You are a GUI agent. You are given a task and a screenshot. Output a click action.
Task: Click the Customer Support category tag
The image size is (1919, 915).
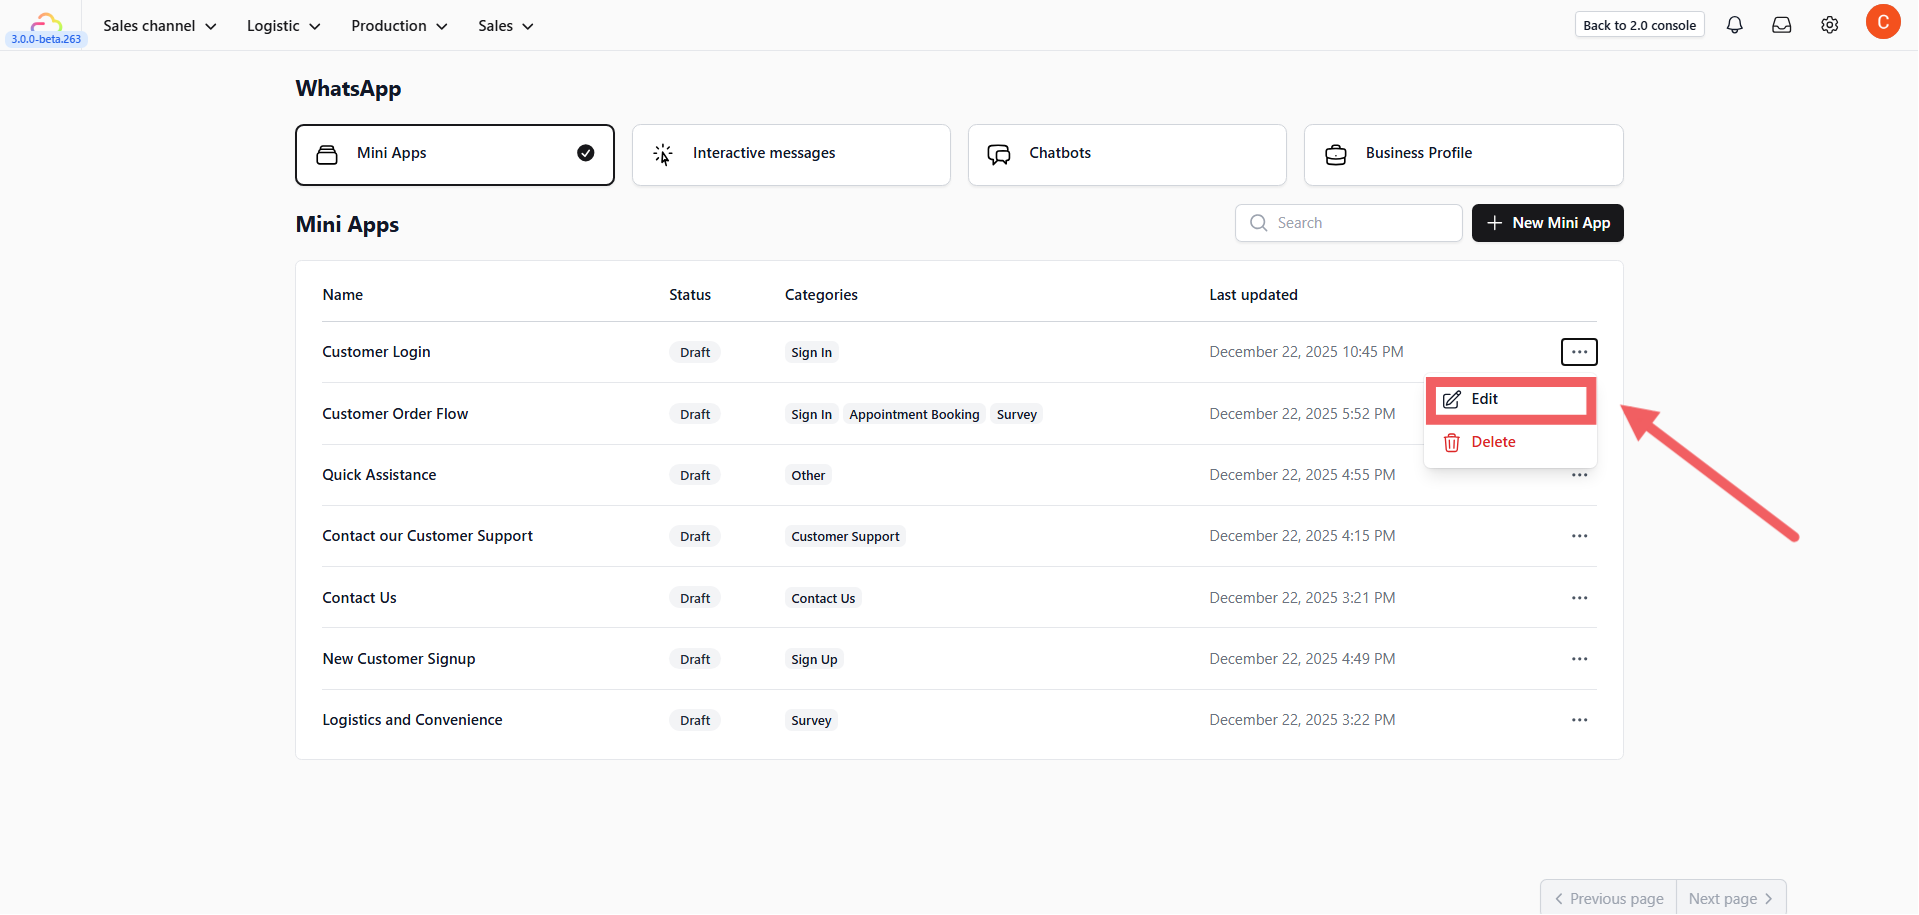(845, 537)
